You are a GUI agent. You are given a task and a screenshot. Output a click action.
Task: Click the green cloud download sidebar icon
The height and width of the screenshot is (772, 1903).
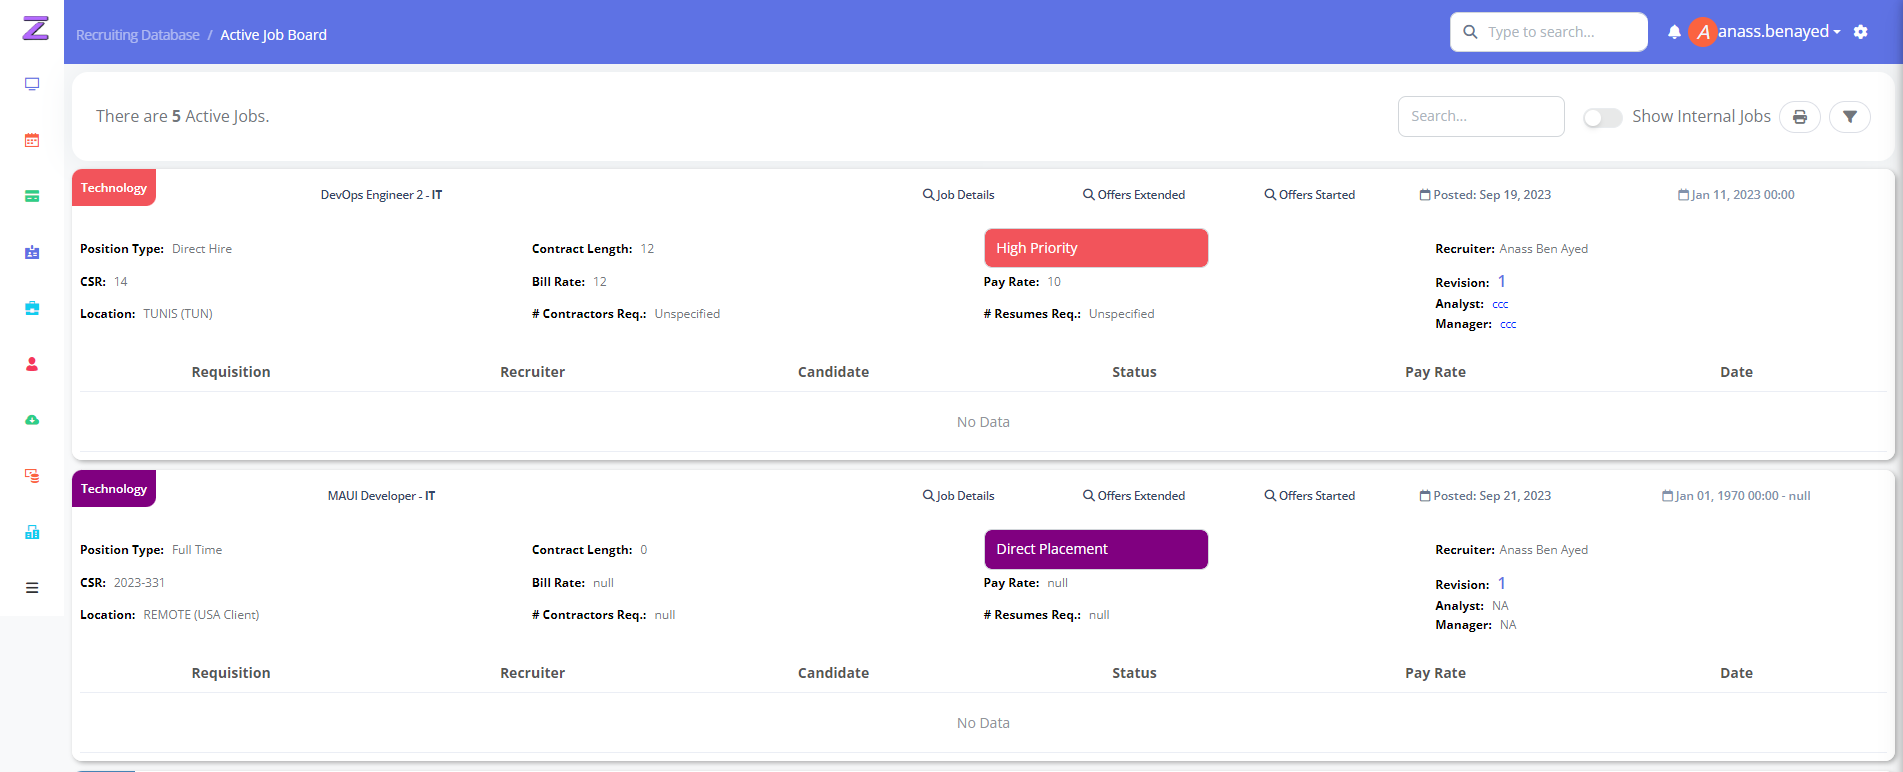(32, 420)
